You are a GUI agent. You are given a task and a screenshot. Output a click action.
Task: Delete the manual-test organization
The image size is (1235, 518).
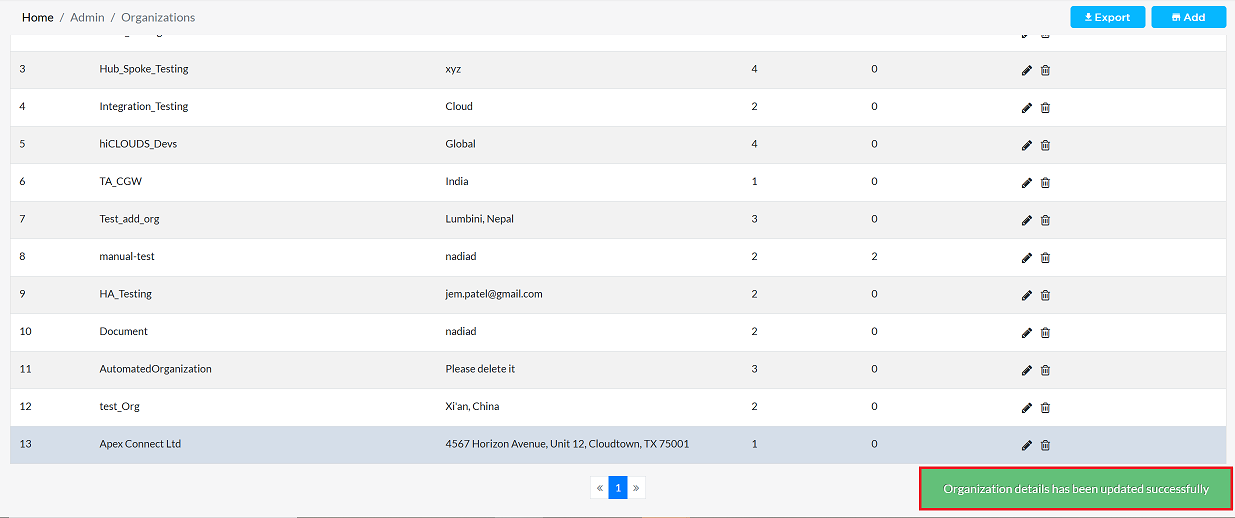click(x=1045, y=258)
